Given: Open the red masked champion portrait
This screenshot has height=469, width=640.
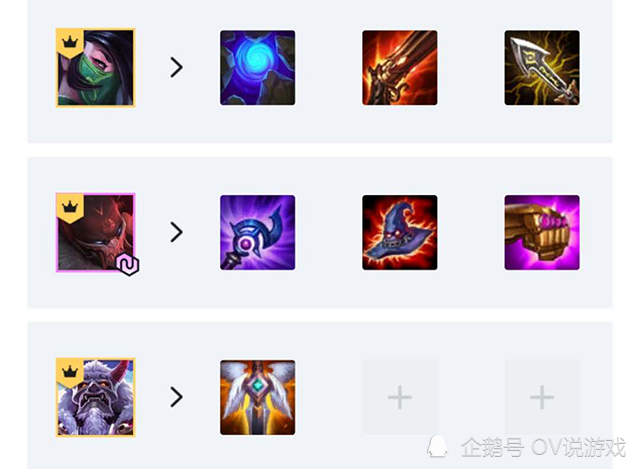Looking at the screenshot, I should 96,232.
